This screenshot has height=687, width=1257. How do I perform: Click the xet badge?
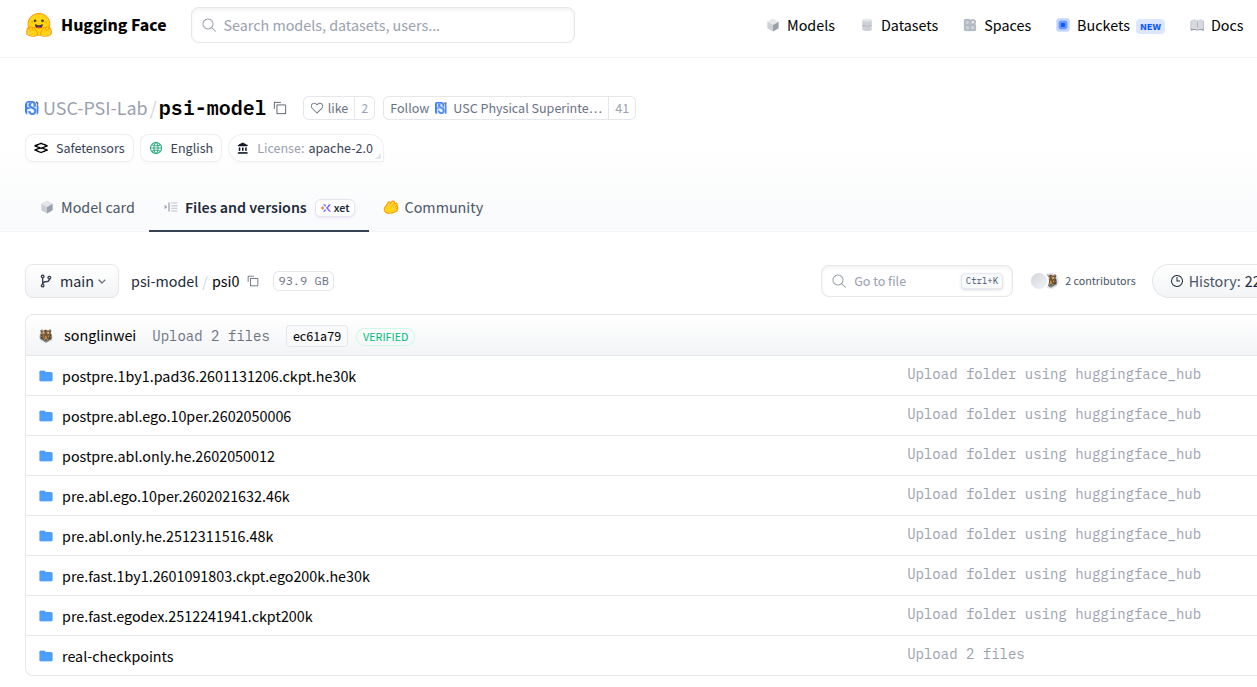pyautogui.click(x=335, y=208)
